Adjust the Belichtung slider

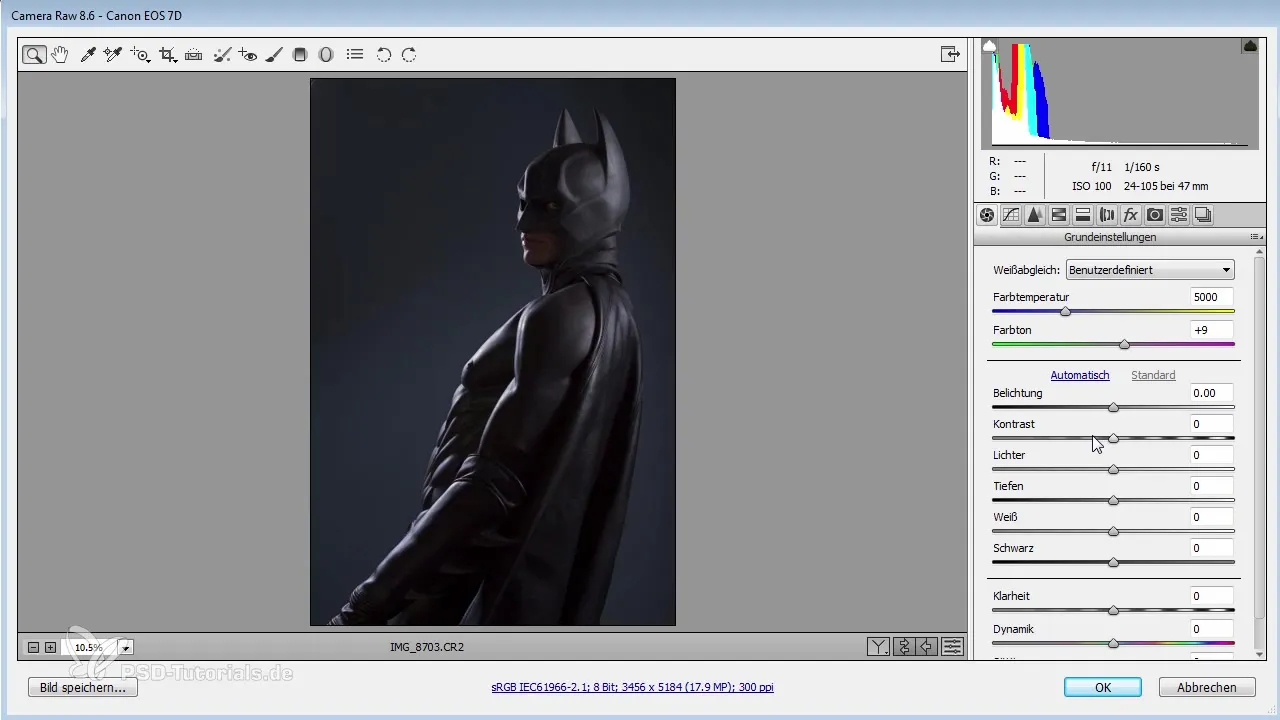coord(1113,407)
